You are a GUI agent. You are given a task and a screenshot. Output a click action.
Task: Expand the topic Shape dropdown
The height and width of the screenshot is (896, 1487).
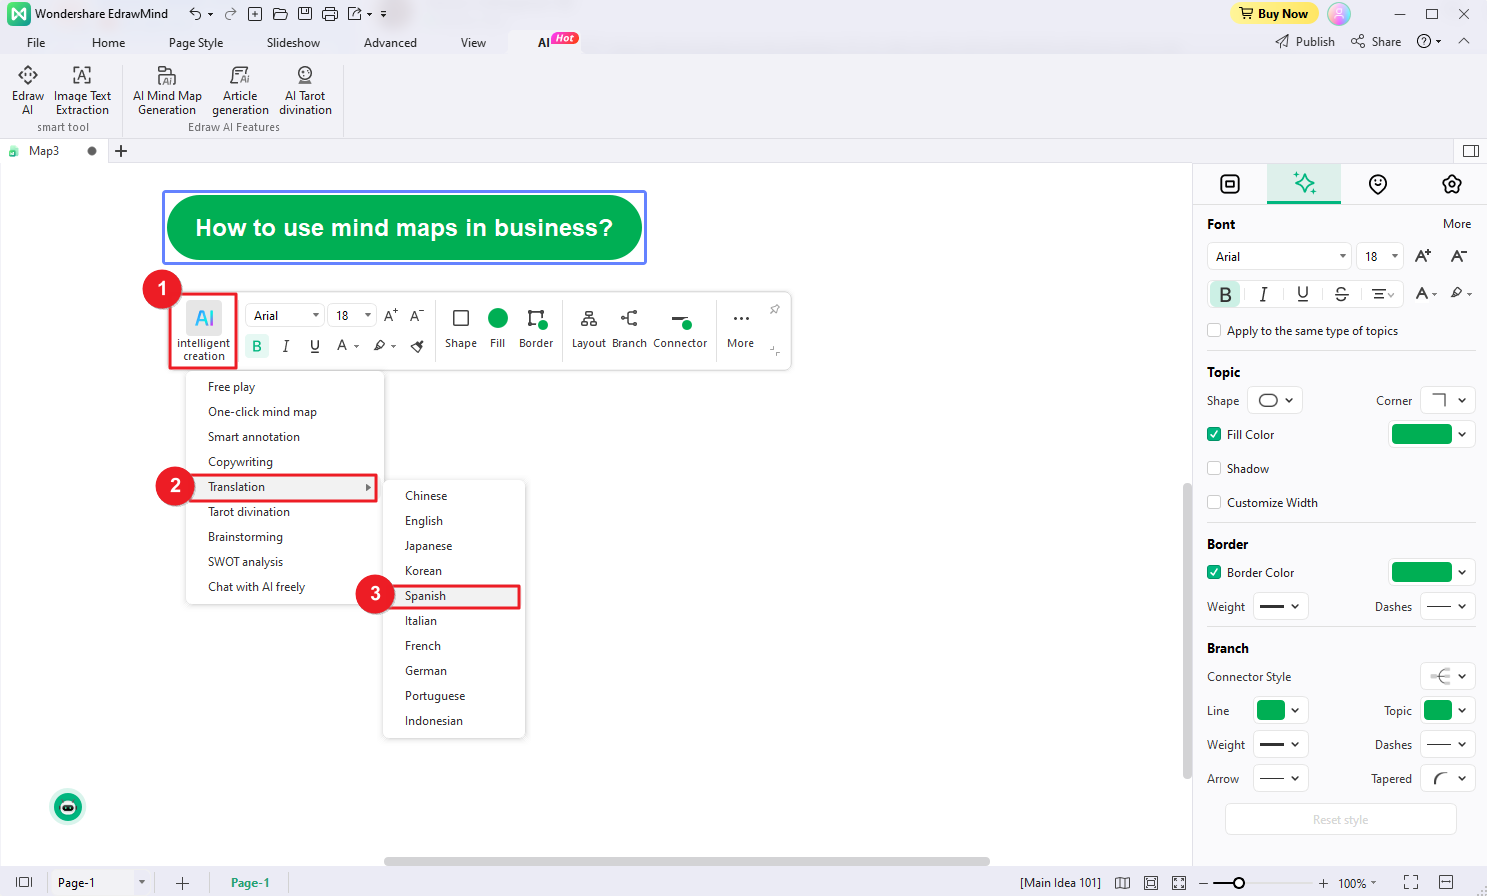tap(1275, 401)
